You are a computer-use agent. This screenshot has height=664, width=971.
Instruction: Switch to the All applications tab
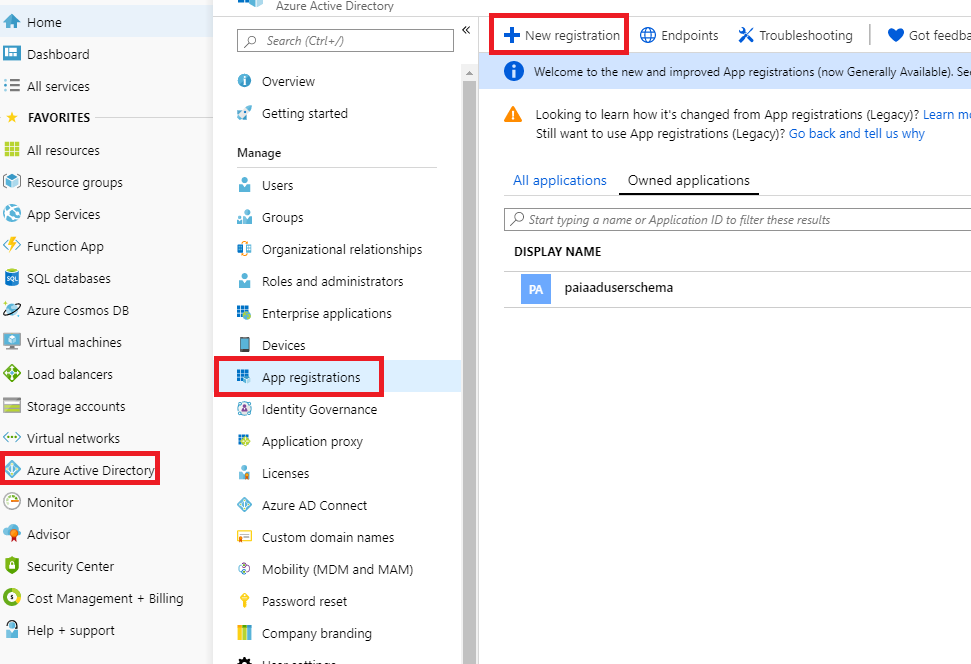pos(560,180)
